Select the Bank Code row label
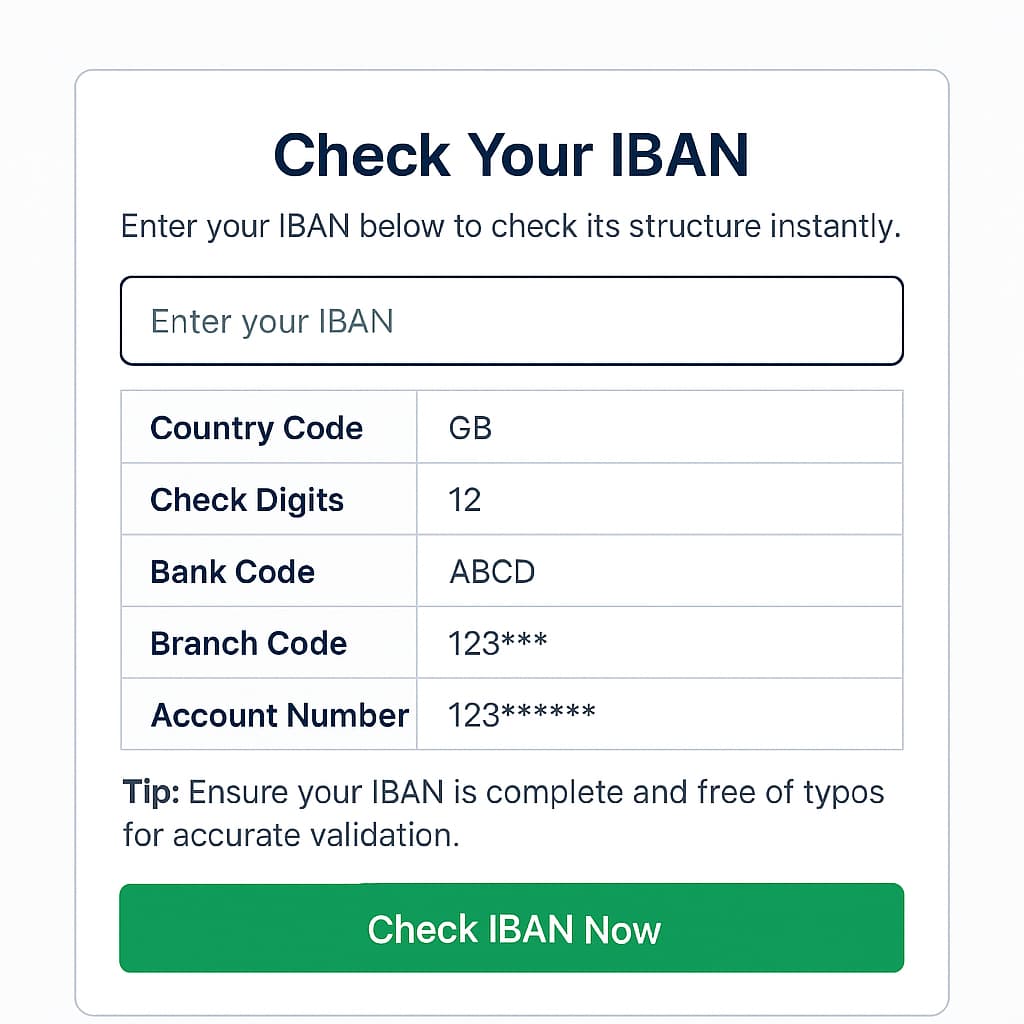Viewport: 1024px width, 1024px height. pyautogui.click(x=232, y=572)
